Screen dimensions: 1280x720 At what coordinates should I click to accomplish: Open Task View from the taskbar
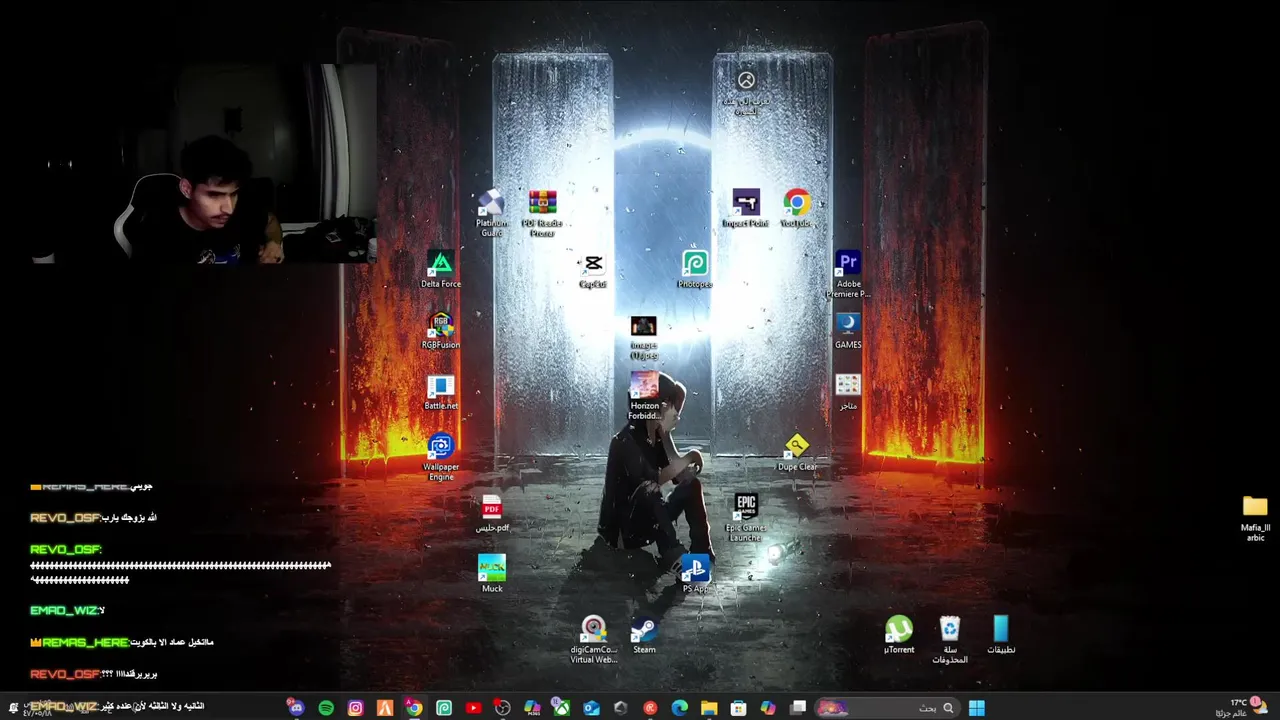point(798,708)
